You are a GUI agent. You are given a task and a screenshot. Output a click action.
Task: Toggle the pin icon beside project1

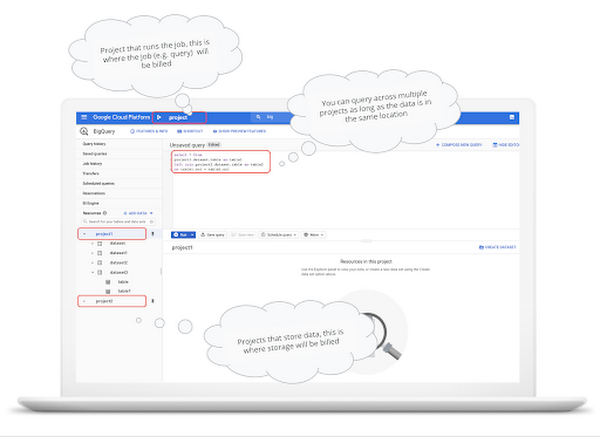coord(153,234)
